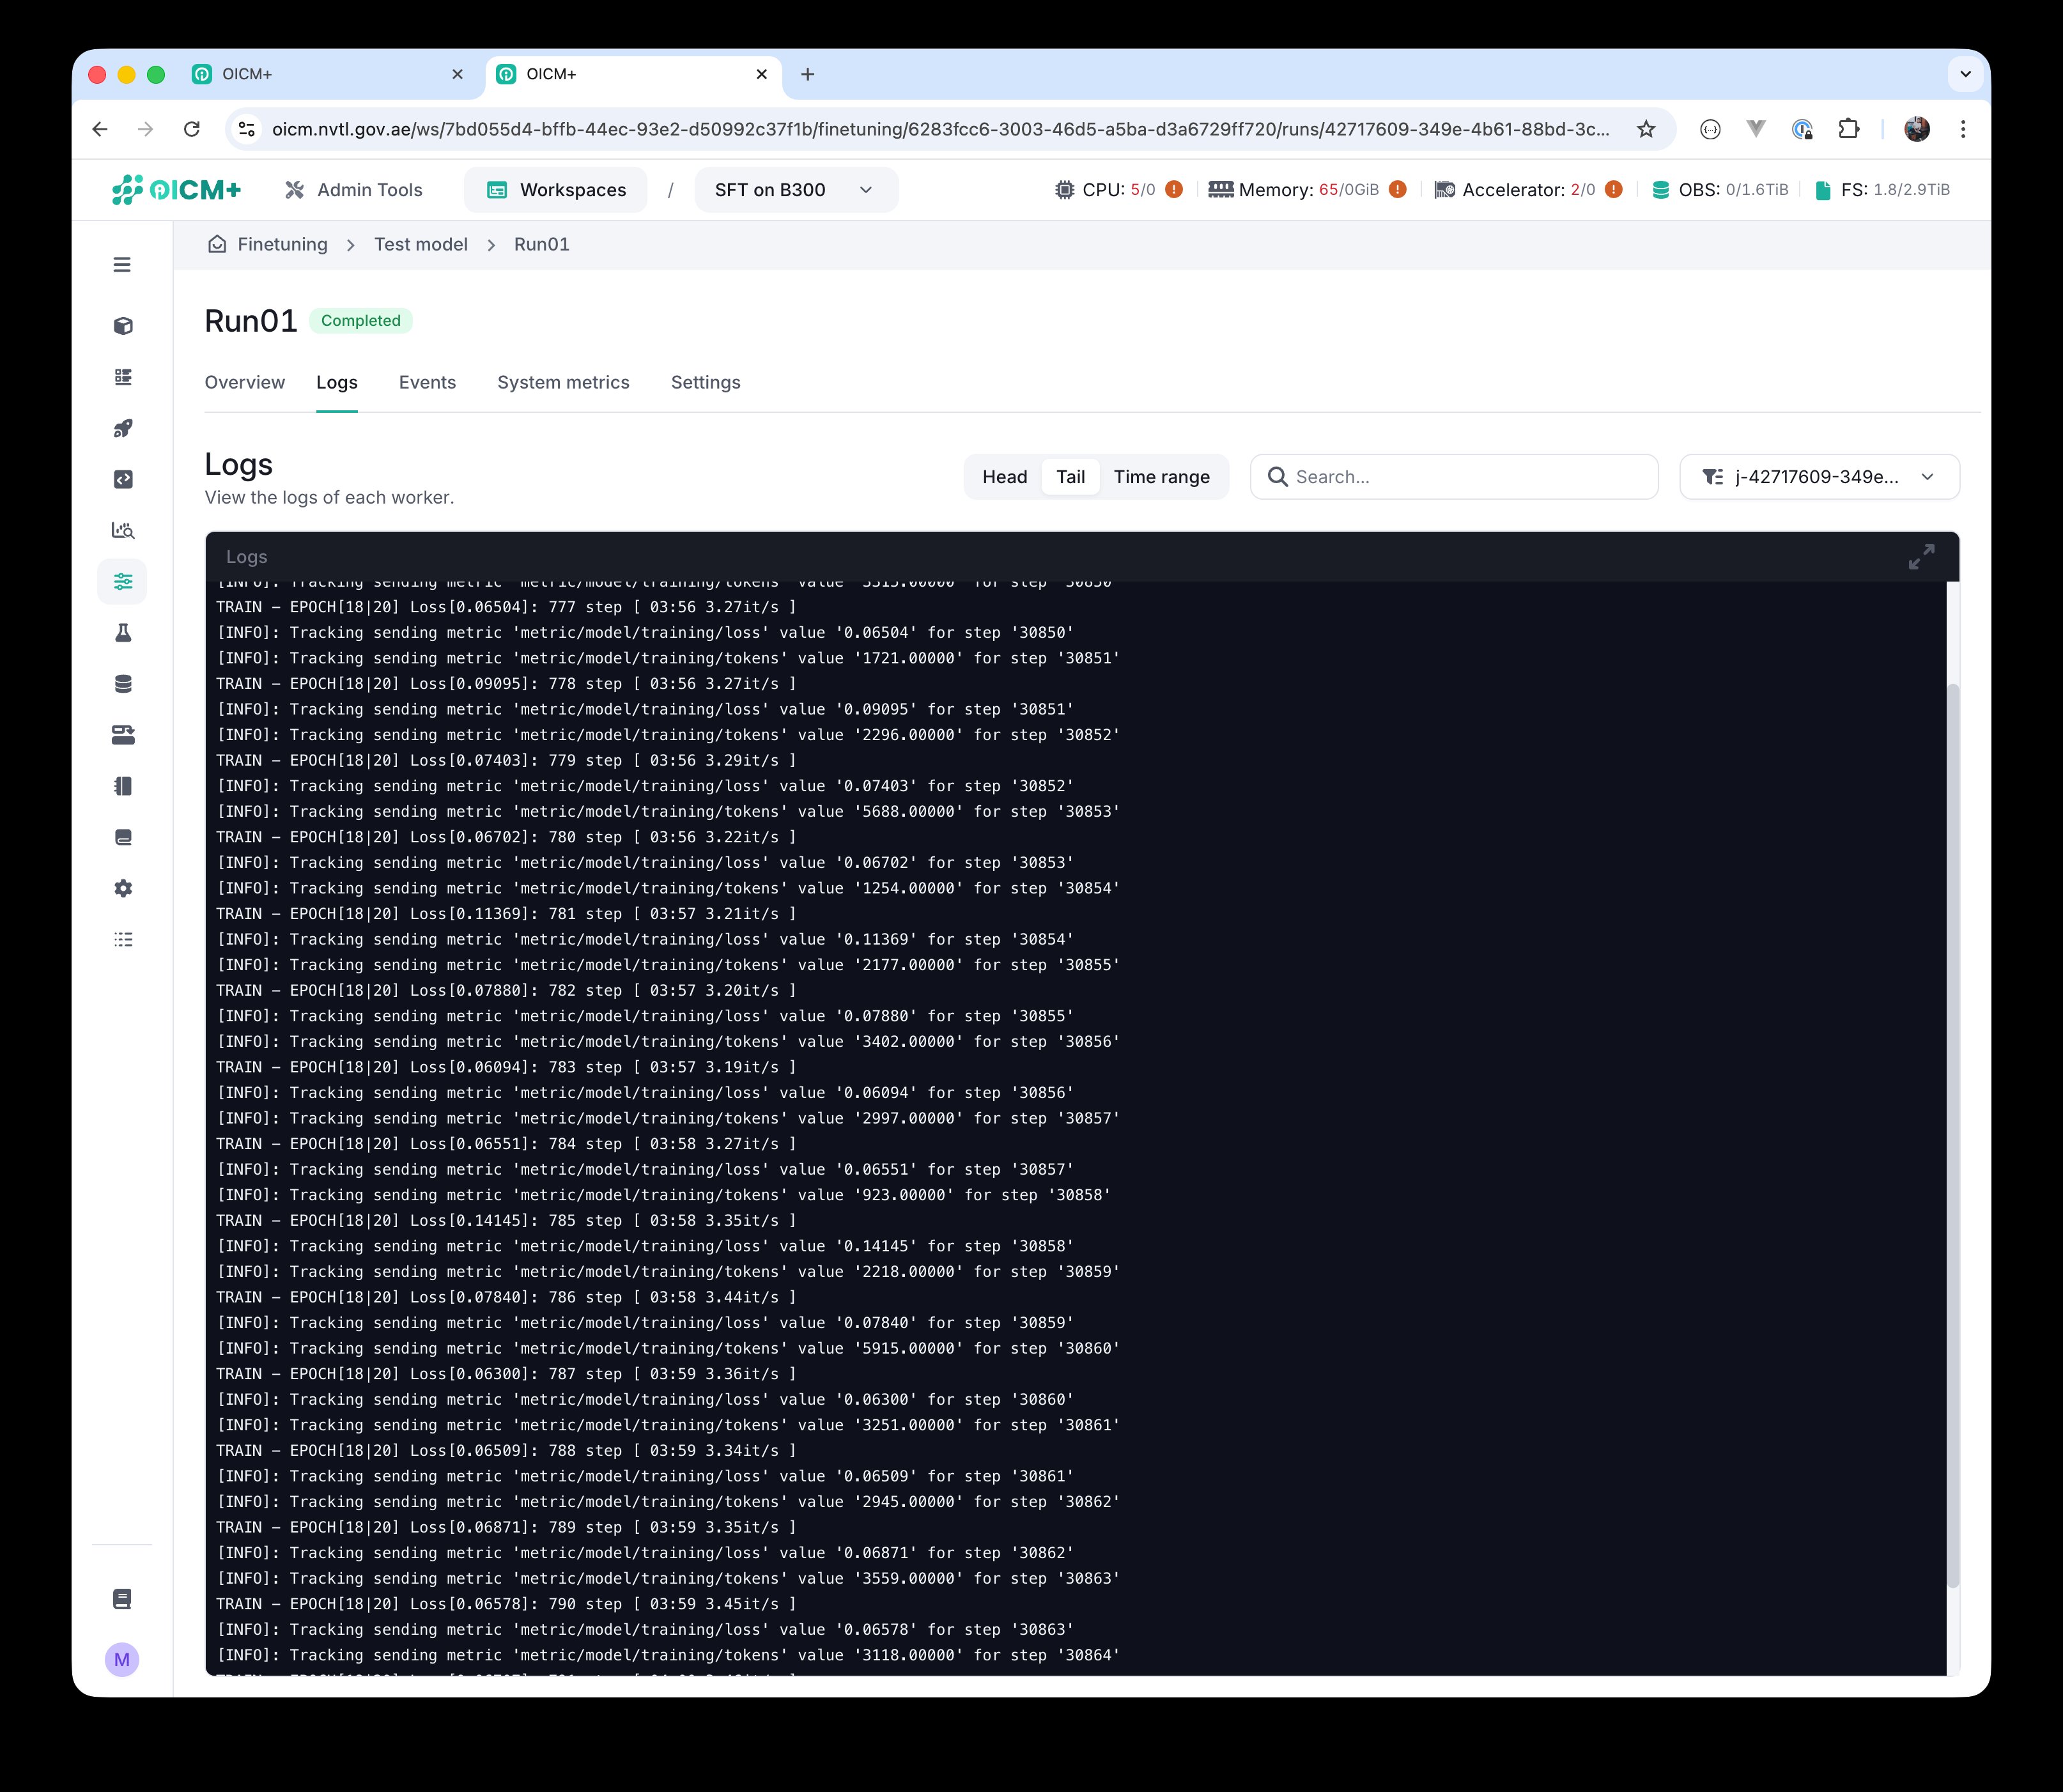Image resolution: width=2063 pixels, height=1792 pixels.
Task: Click the site info icon in address bar
Action: 247,129
